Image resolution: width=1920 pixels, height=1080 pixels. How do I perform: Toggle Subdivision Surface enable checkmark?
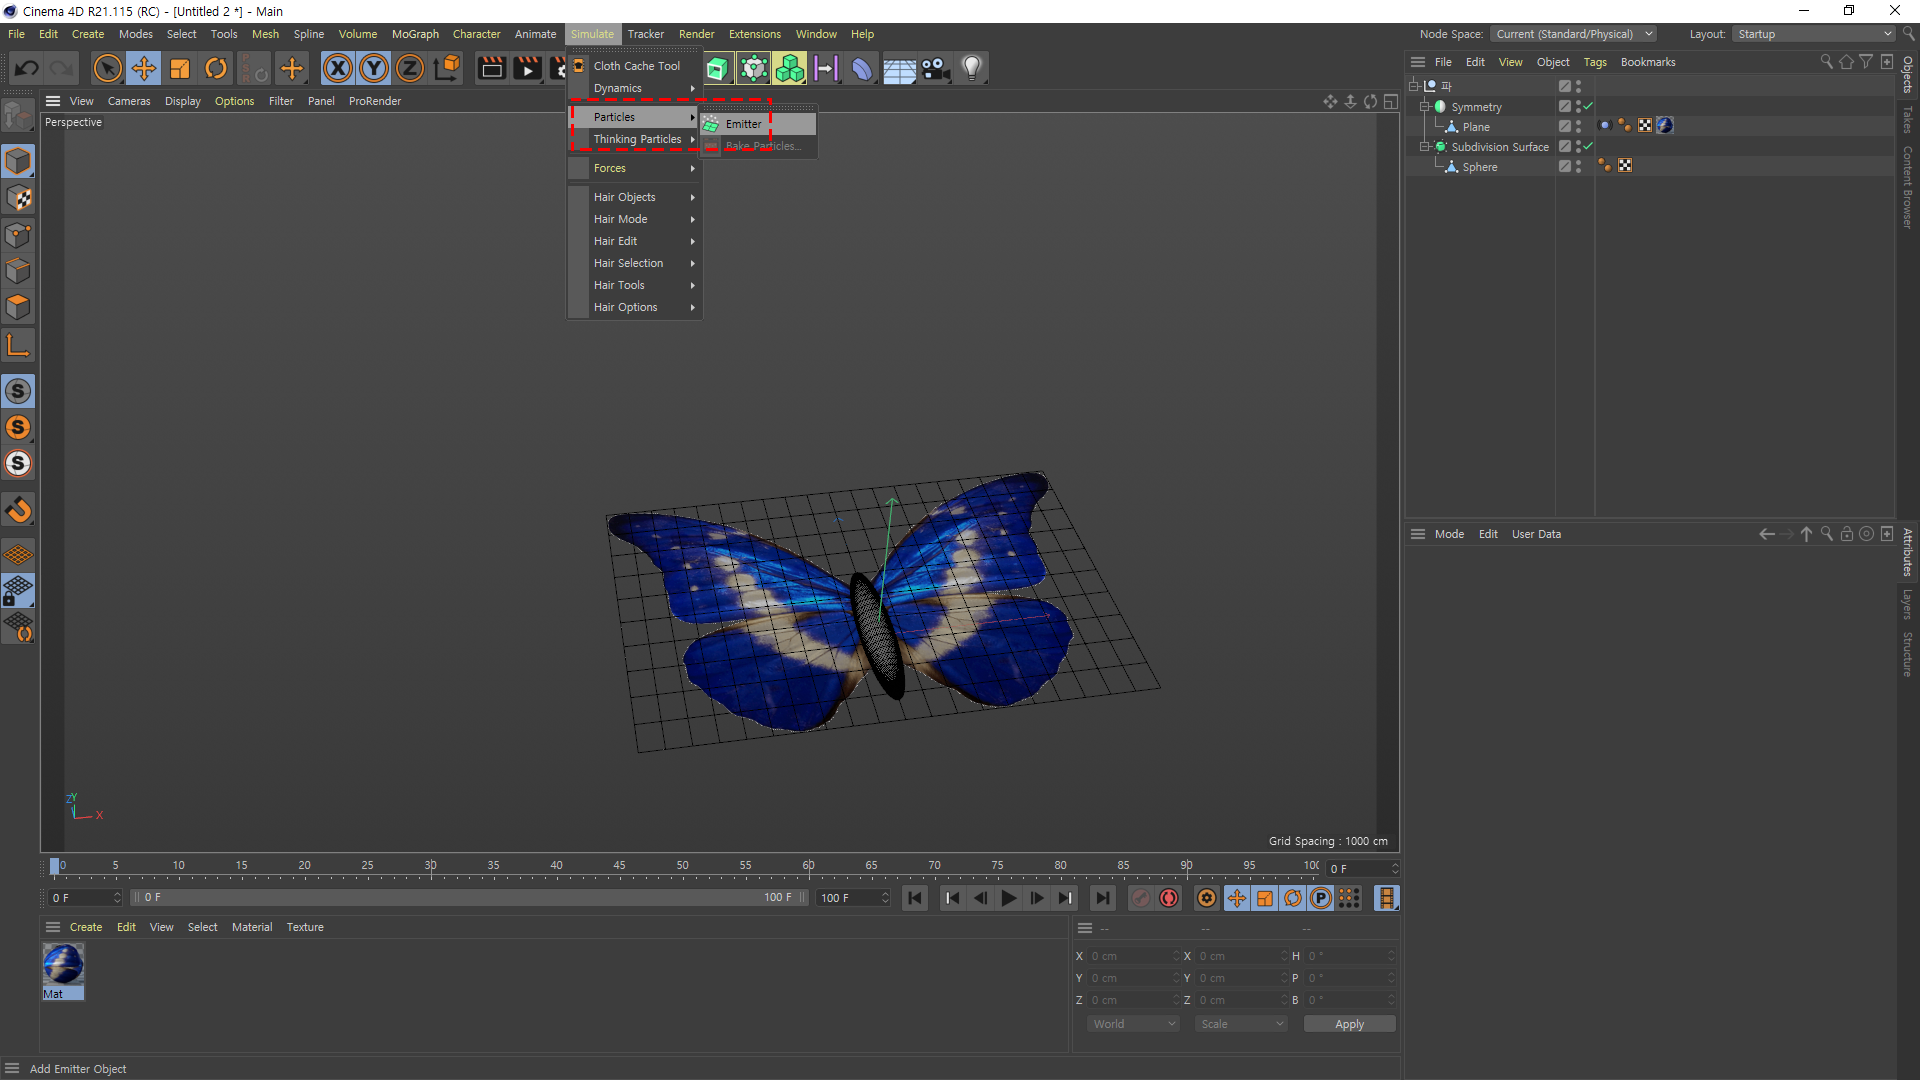[1588, 146]
